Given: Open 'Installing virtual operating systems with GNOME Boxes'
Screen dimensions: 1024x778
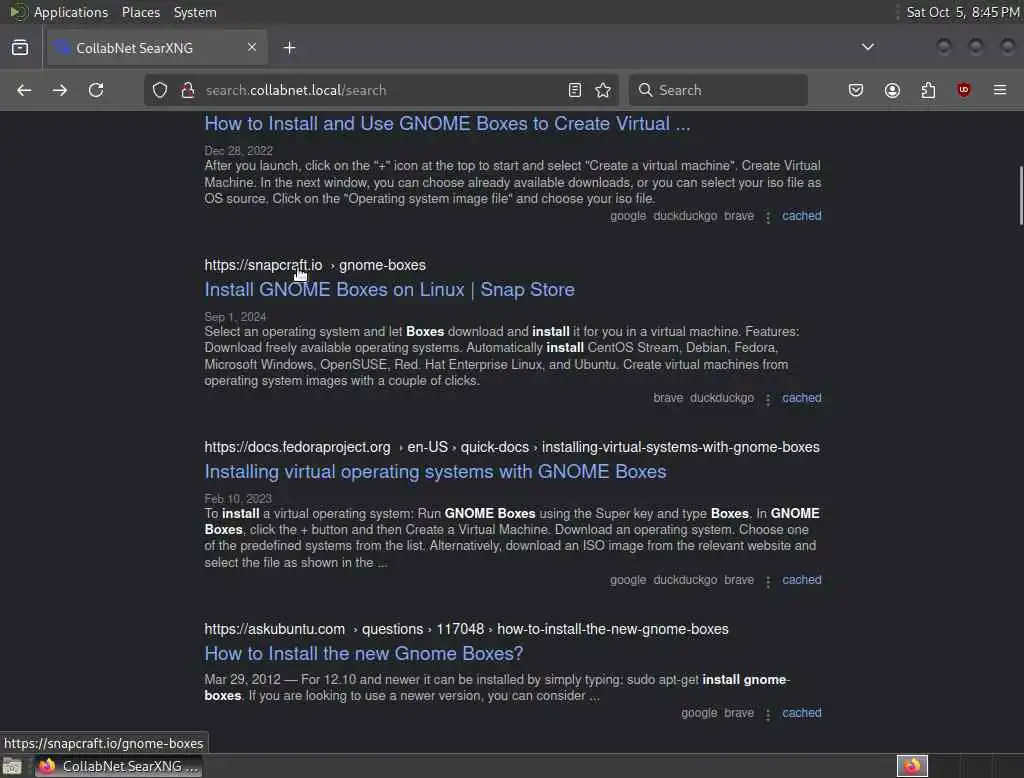Looking at the screenshot, I should click(x=435, y=472).
